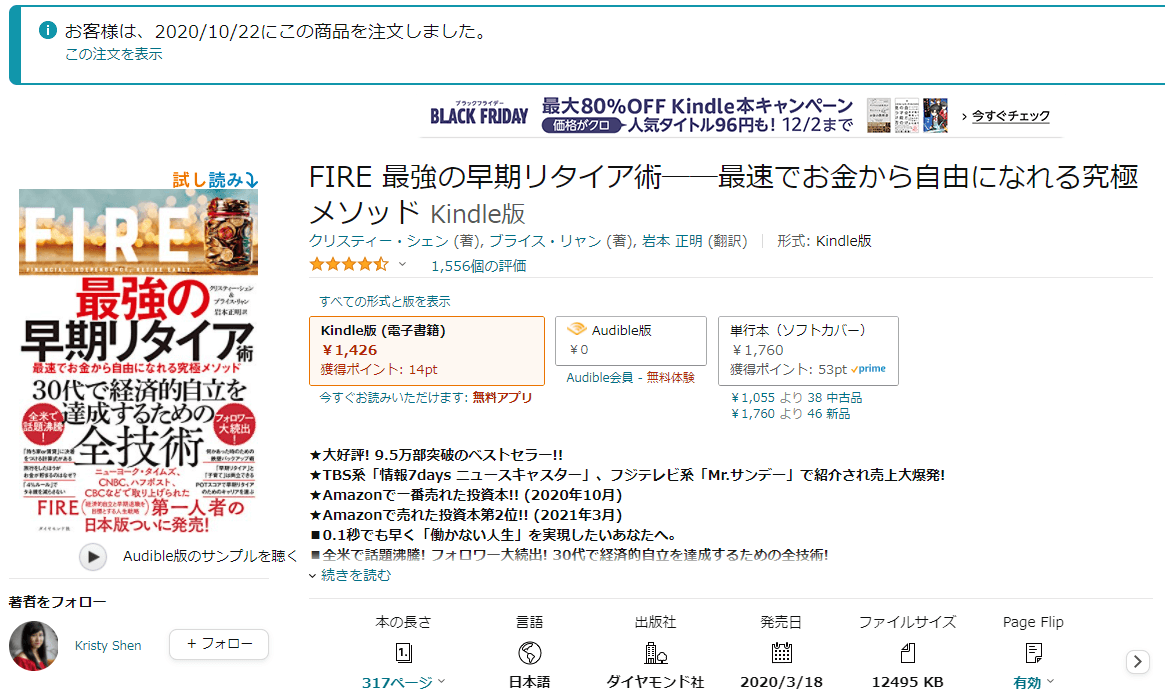Viewport: 1165px width, 698px height.
Task: Click the prime badge icon
Action: click(x=869, y=369)
